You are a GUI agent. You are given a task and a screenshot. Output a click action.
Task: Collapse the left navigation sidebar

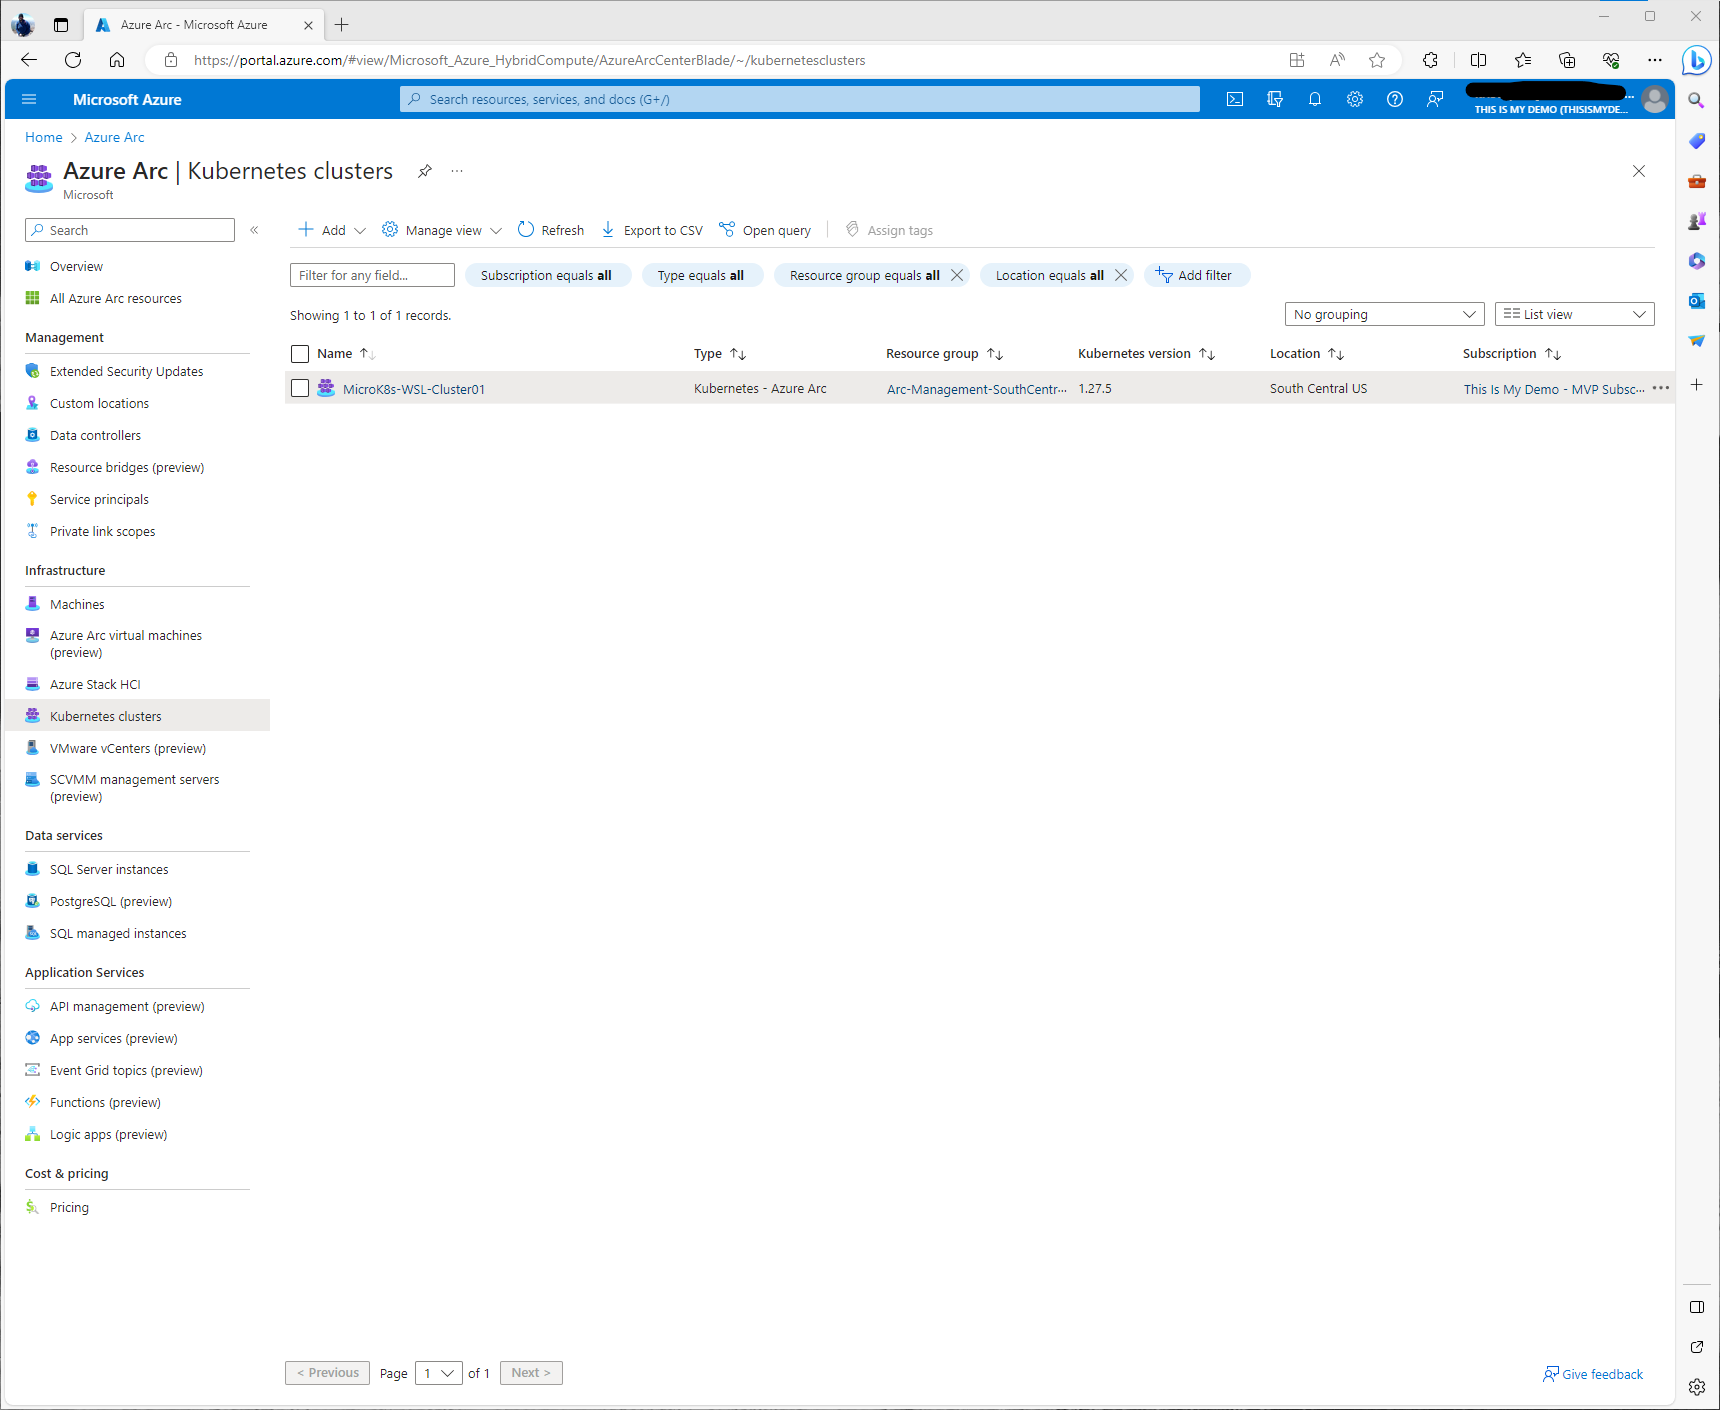coord(254,230)
